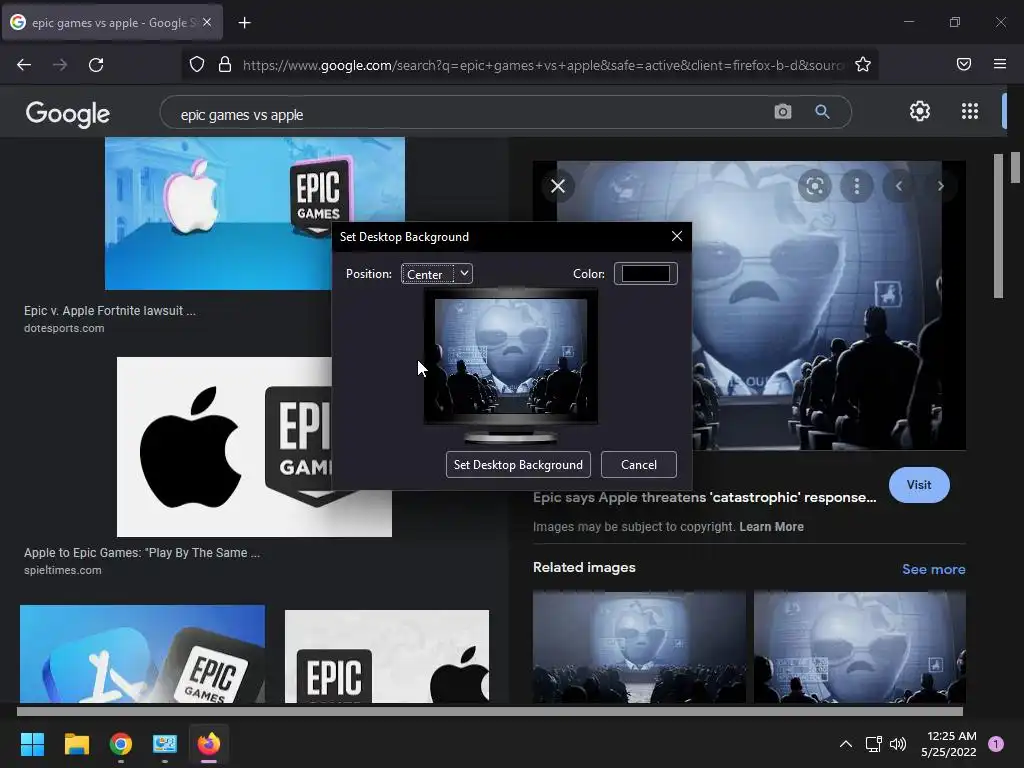Open Save to Pocket button

point(964,64)
